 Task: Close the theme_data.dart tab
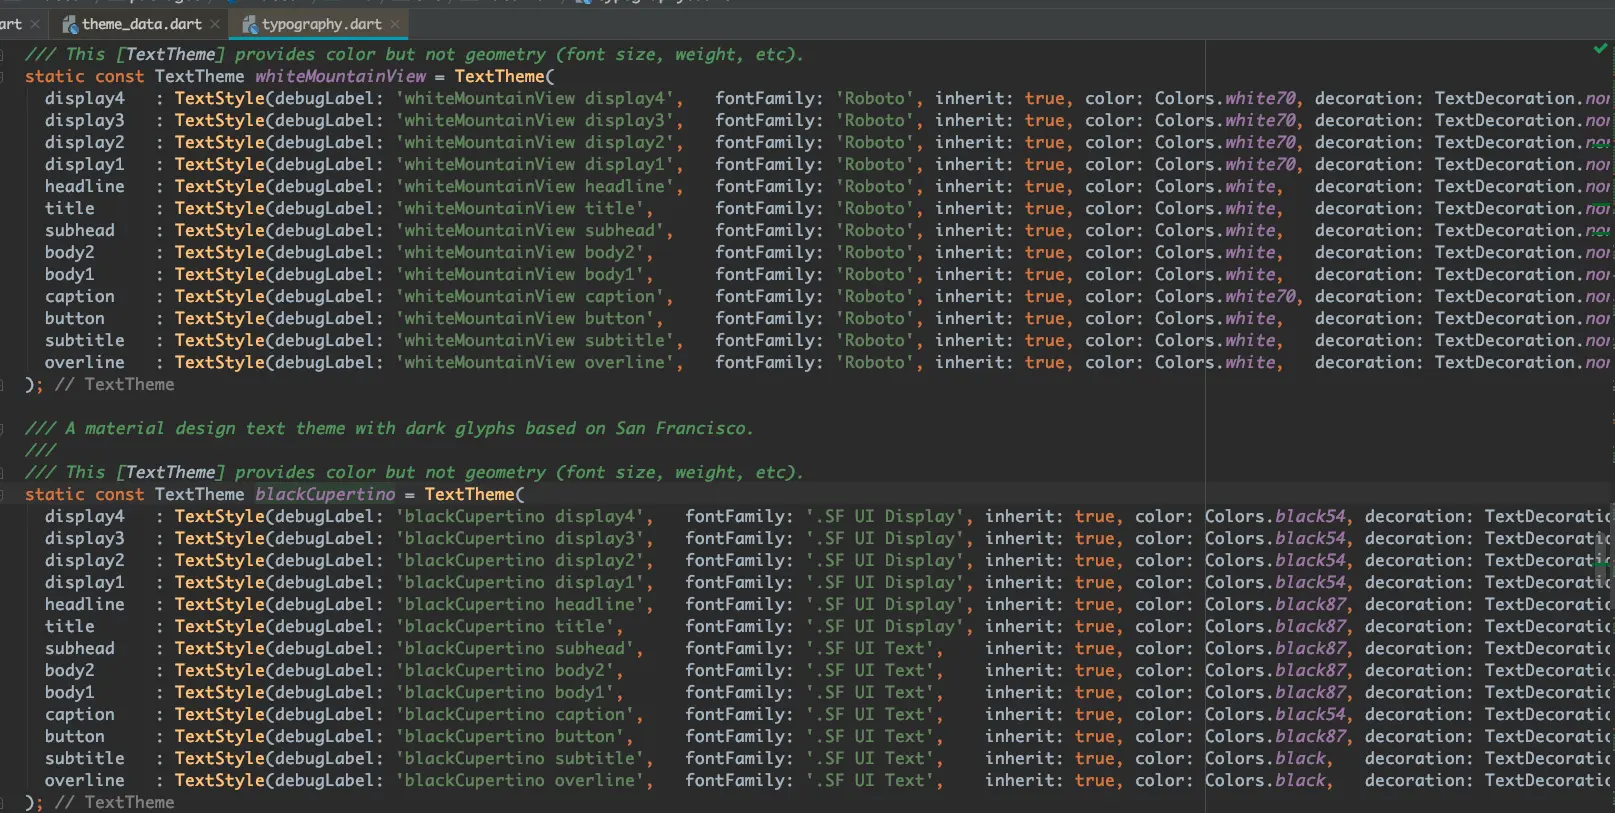click(215, 24)
